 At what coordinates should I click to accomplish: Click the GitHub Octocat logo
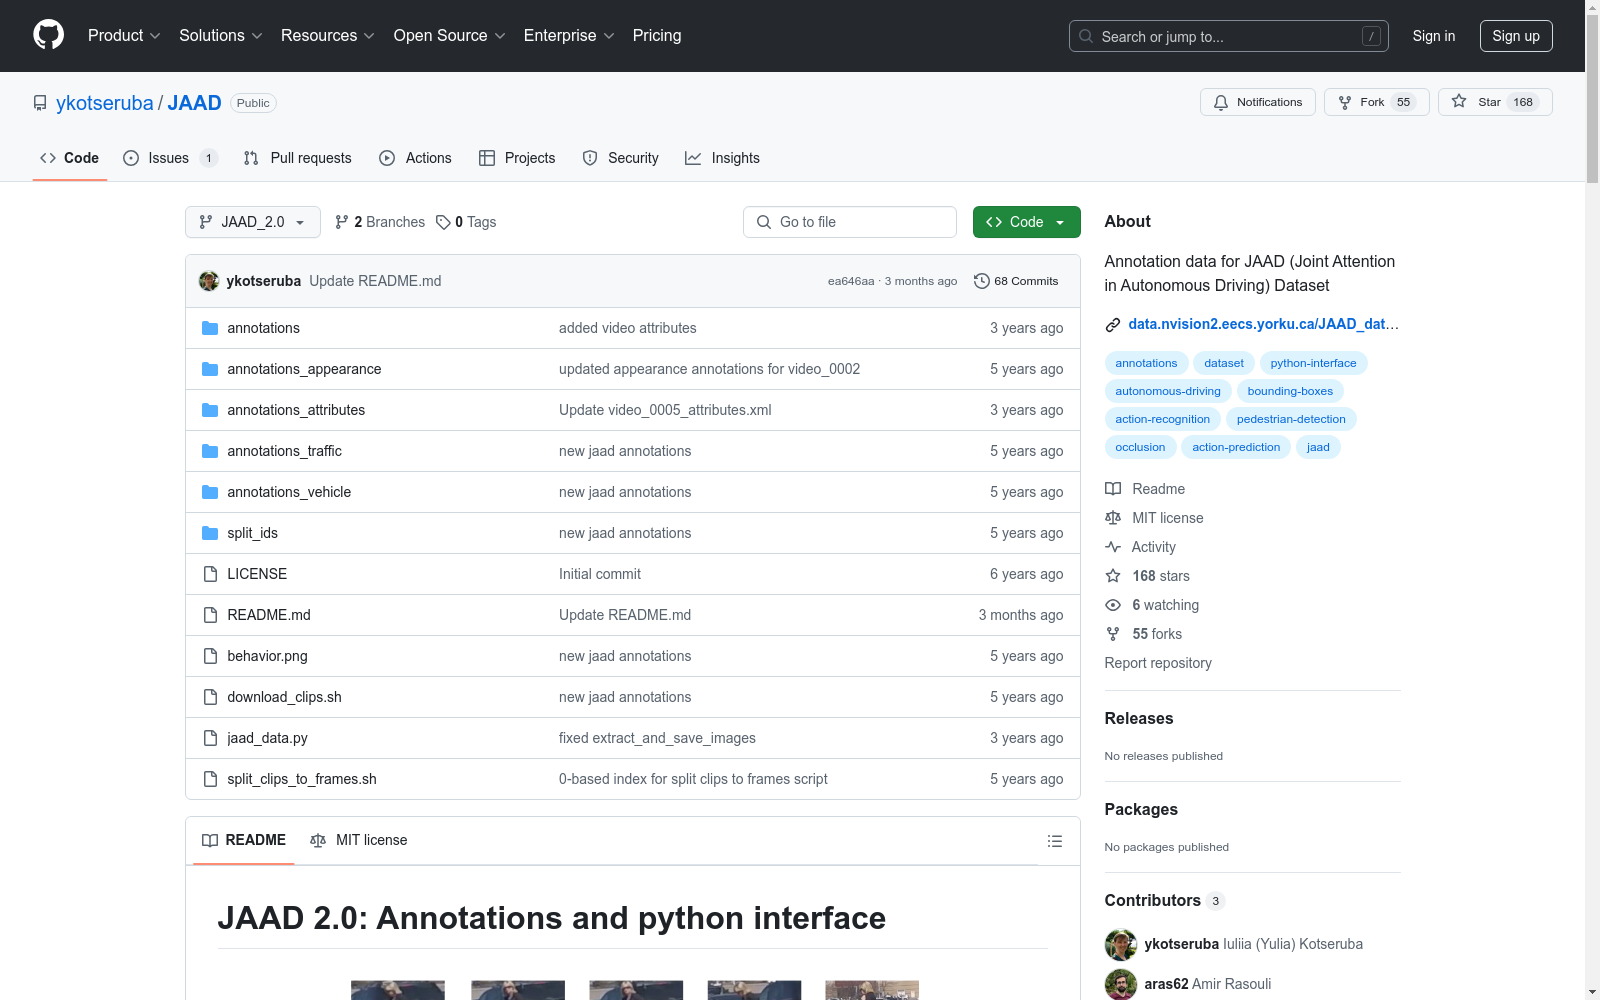click(48, 35)
